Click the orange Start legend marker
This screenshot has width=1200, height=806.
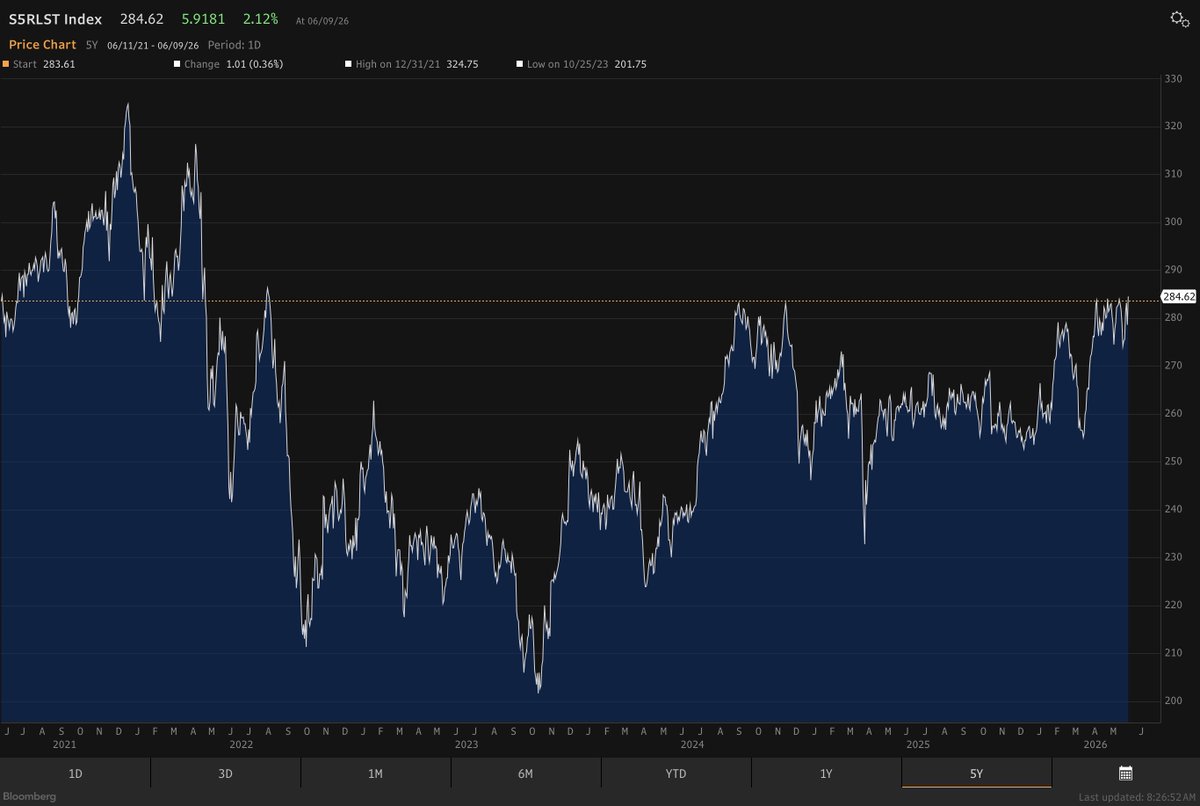point(6,64)
